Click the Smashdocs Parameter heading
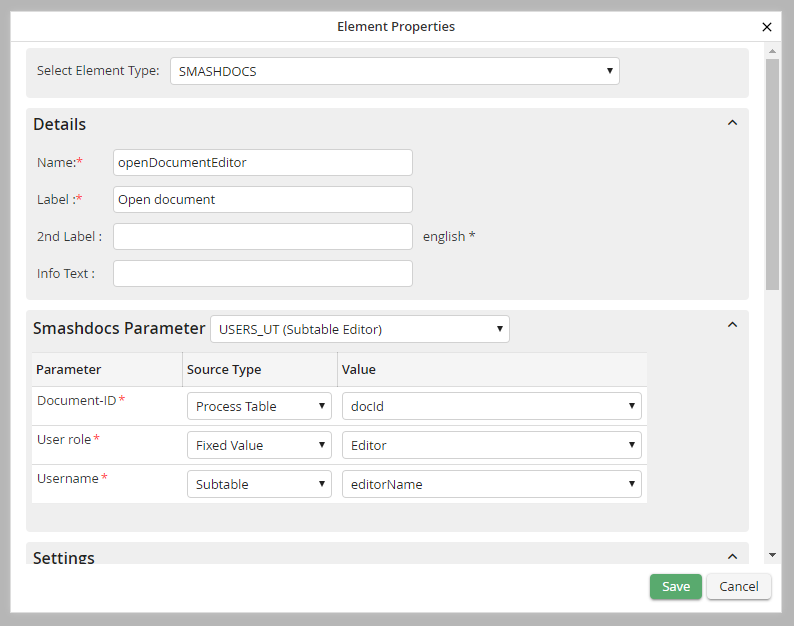 [x=119, y=329]
